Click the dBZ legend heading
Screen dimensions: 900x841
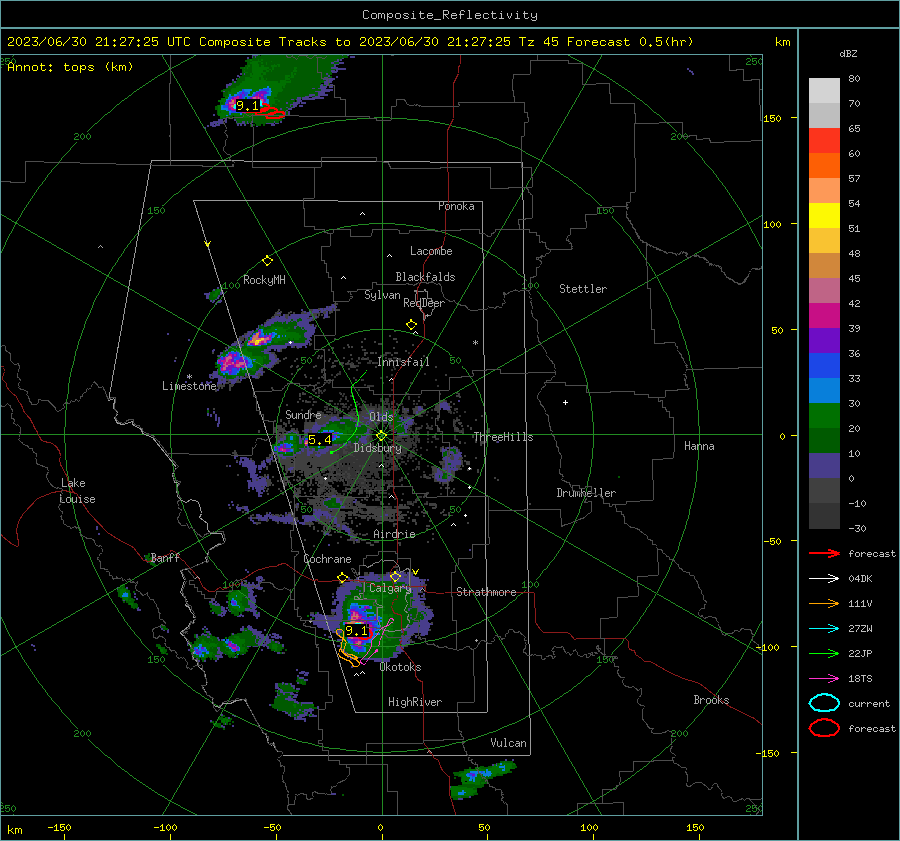pyautogui.click(x=848, y=54)
